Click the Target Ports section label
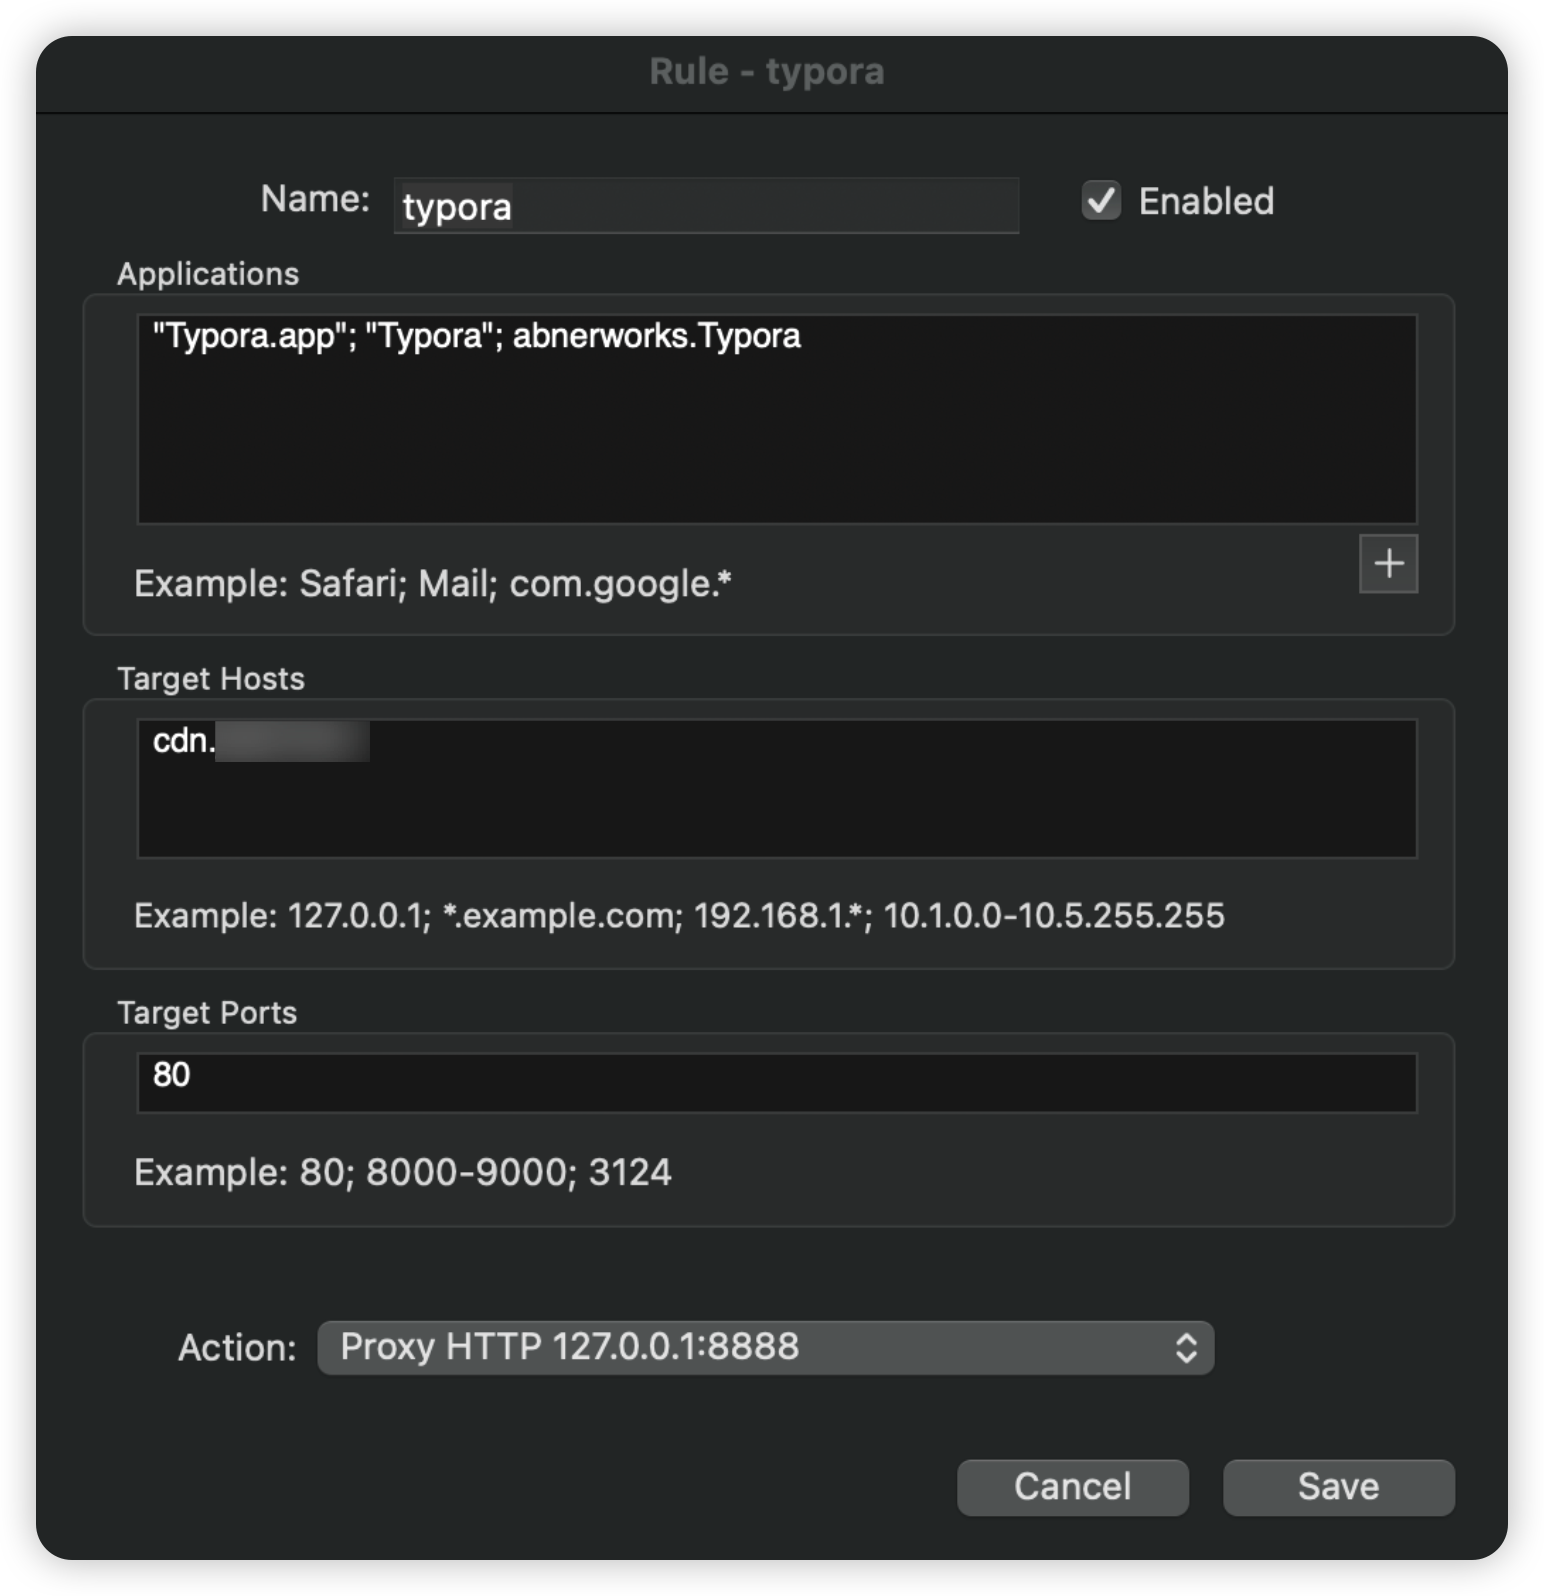The image size is (1544, 1596). (207, 1013)
